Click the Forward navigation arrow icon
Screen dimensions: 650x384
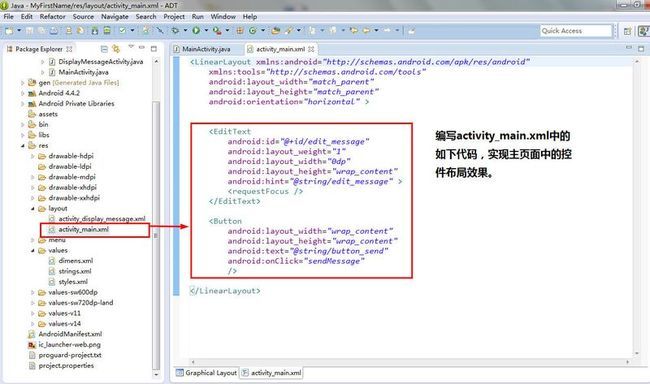pyautogui.click(x=387, y=30)
